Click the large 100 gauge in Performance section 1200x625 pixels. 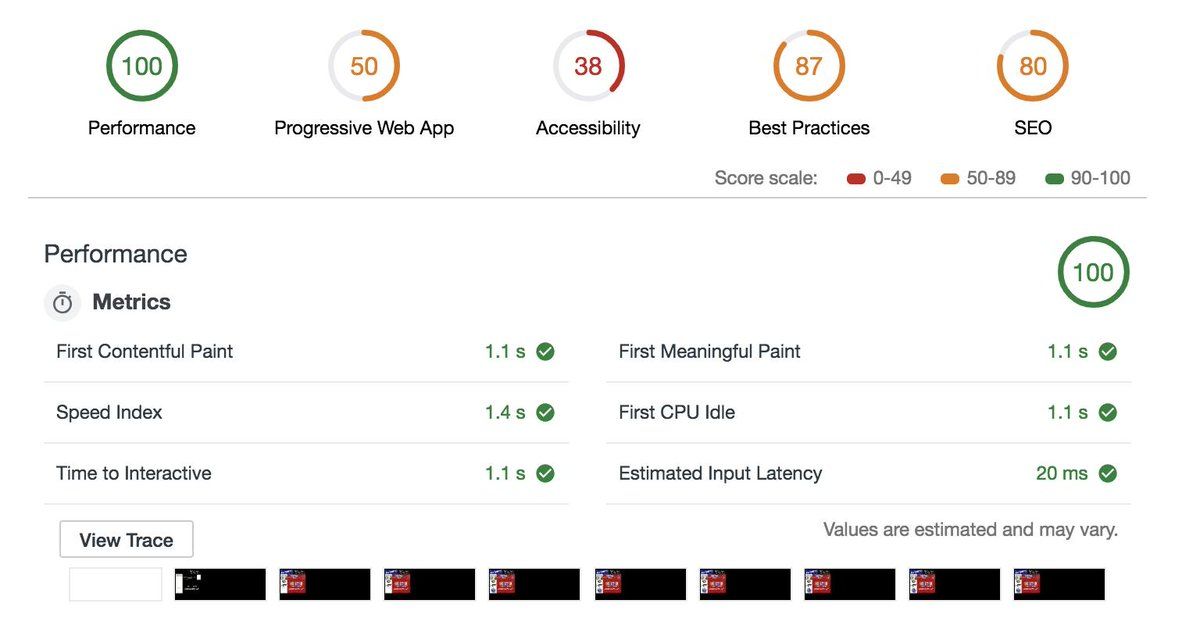1093,272
